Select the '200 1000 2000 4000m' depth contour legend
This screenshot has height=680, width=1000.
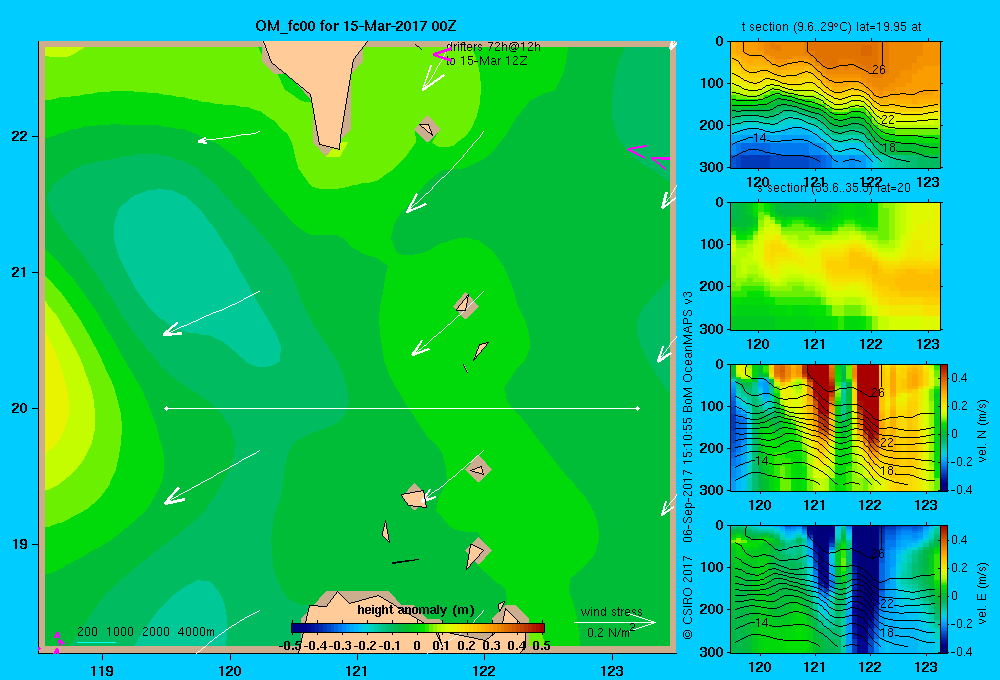tap(145, 632)
